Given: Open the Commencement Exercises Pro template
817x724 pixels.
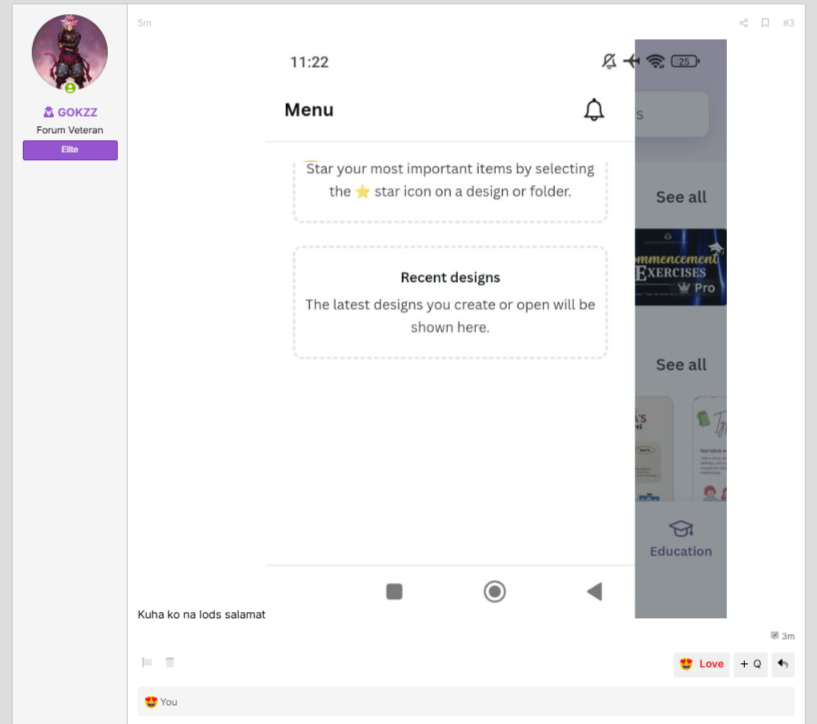Looking at the screenshot, I should 680,267.
